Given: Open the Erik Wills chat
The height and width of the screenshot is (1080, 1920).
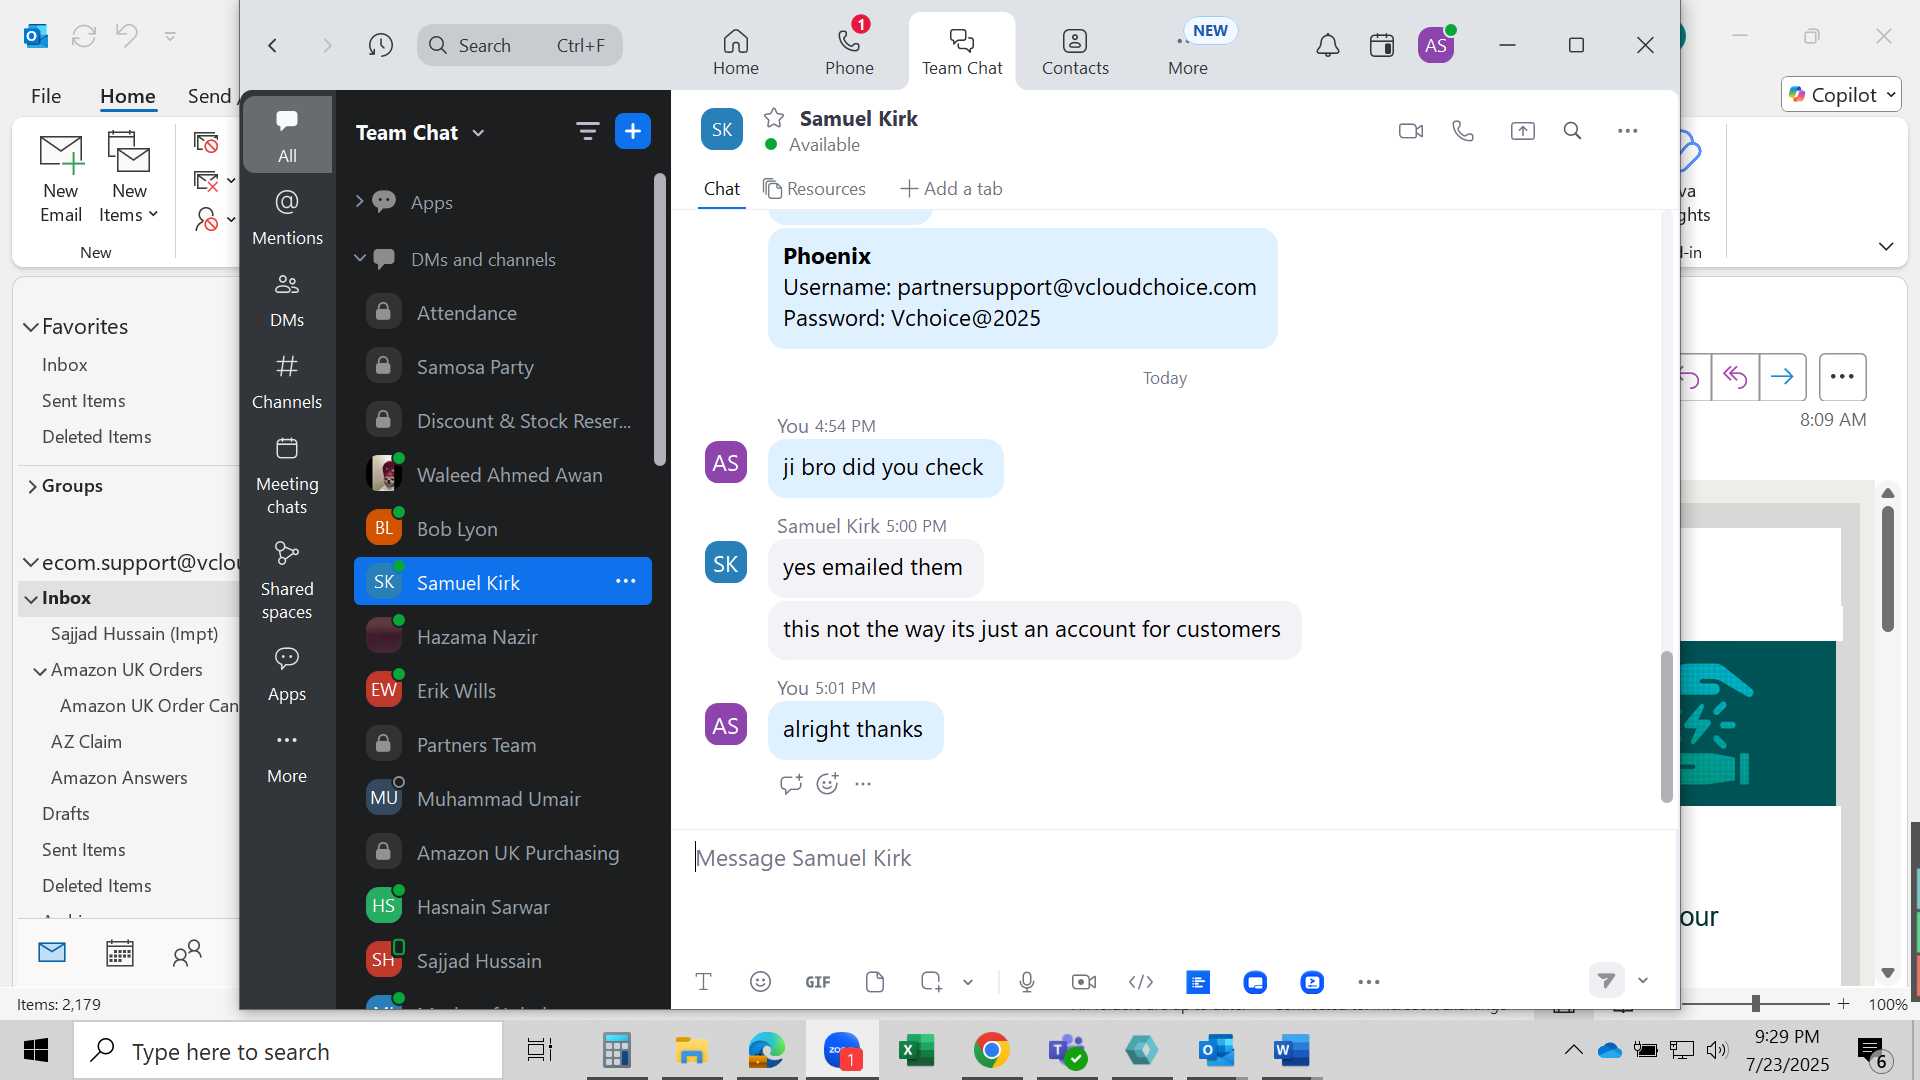Looking at the screenshot, I should (x=503, y=690).
